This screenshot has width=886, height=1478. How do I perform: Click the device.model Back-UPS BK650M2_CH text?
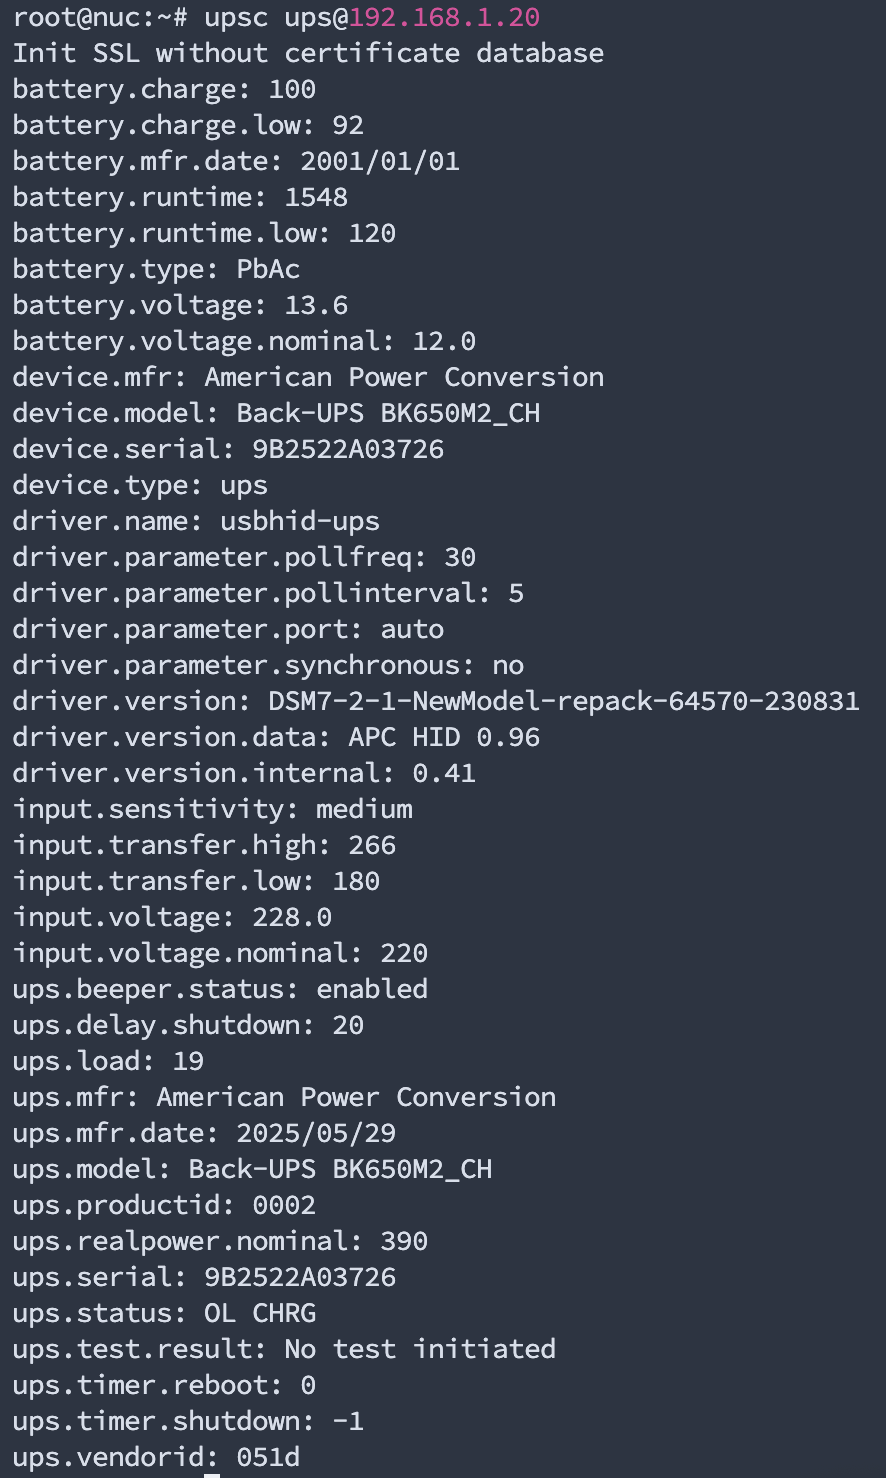388,413
